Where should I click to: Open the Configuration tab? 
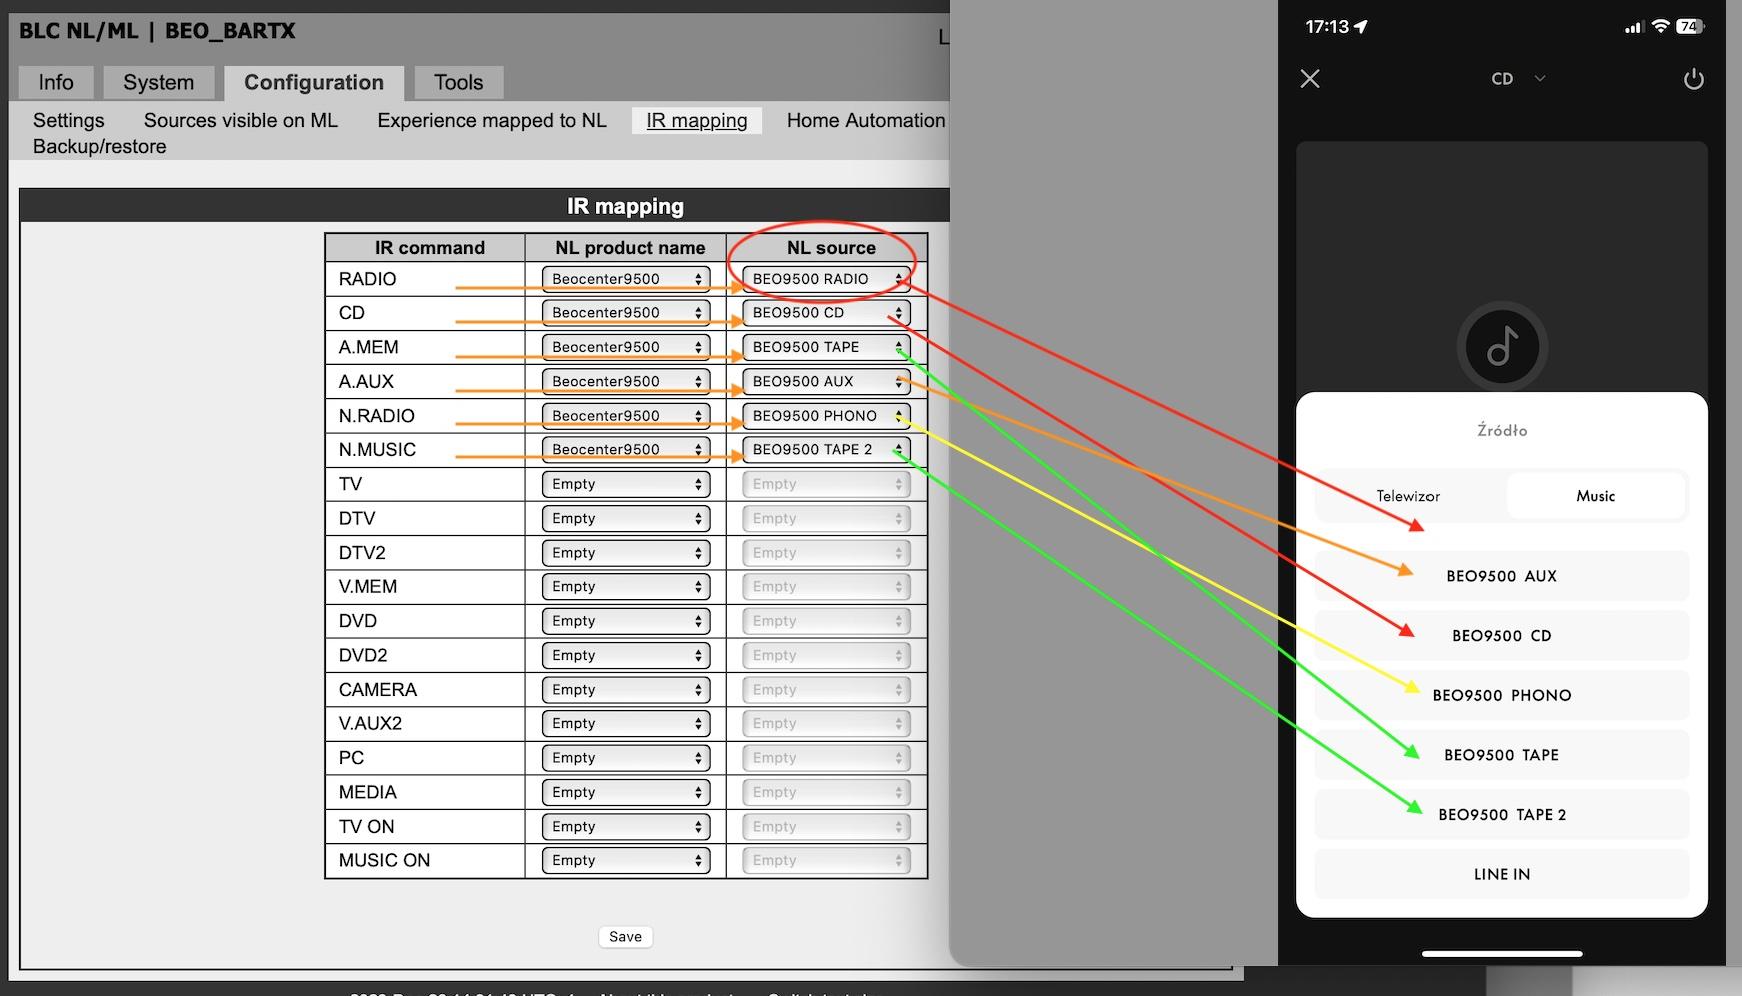(x=314, y=83)
